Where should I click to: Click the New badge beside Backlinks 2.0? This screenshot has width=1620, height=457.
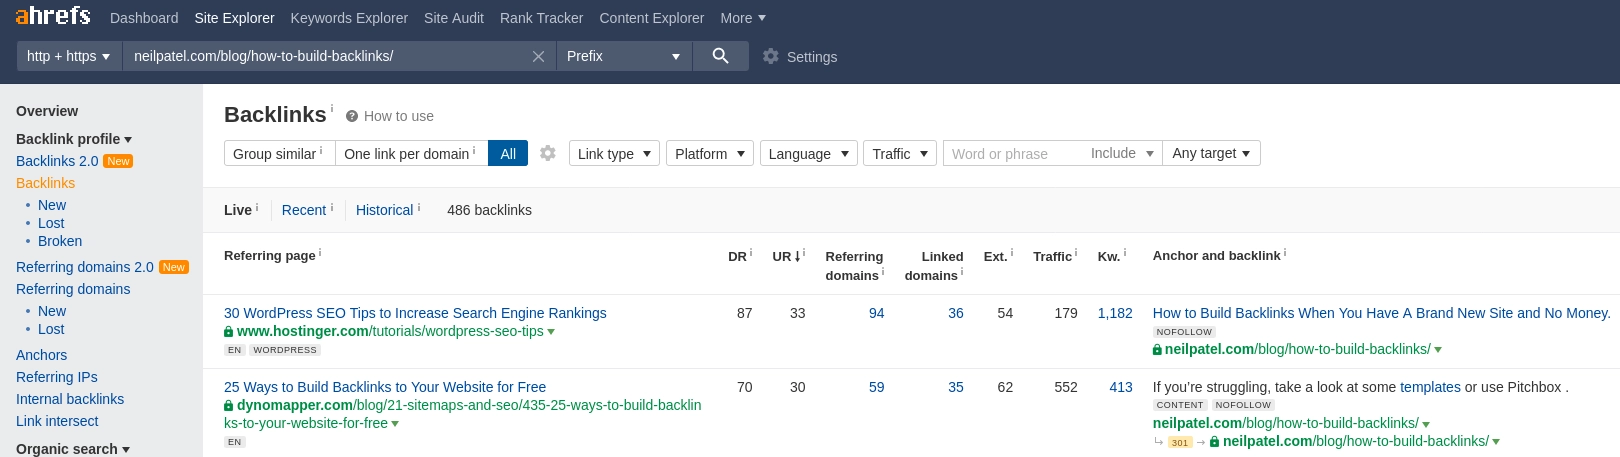pyautogui.click(x=118, y=161)
